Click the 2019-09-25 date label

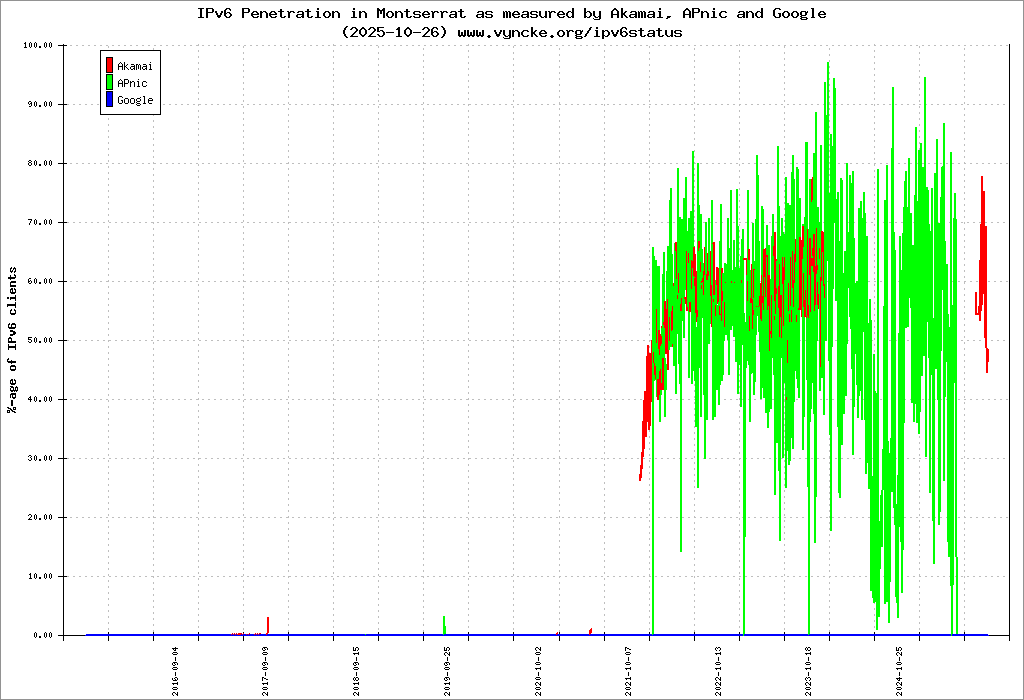point(447,671)
